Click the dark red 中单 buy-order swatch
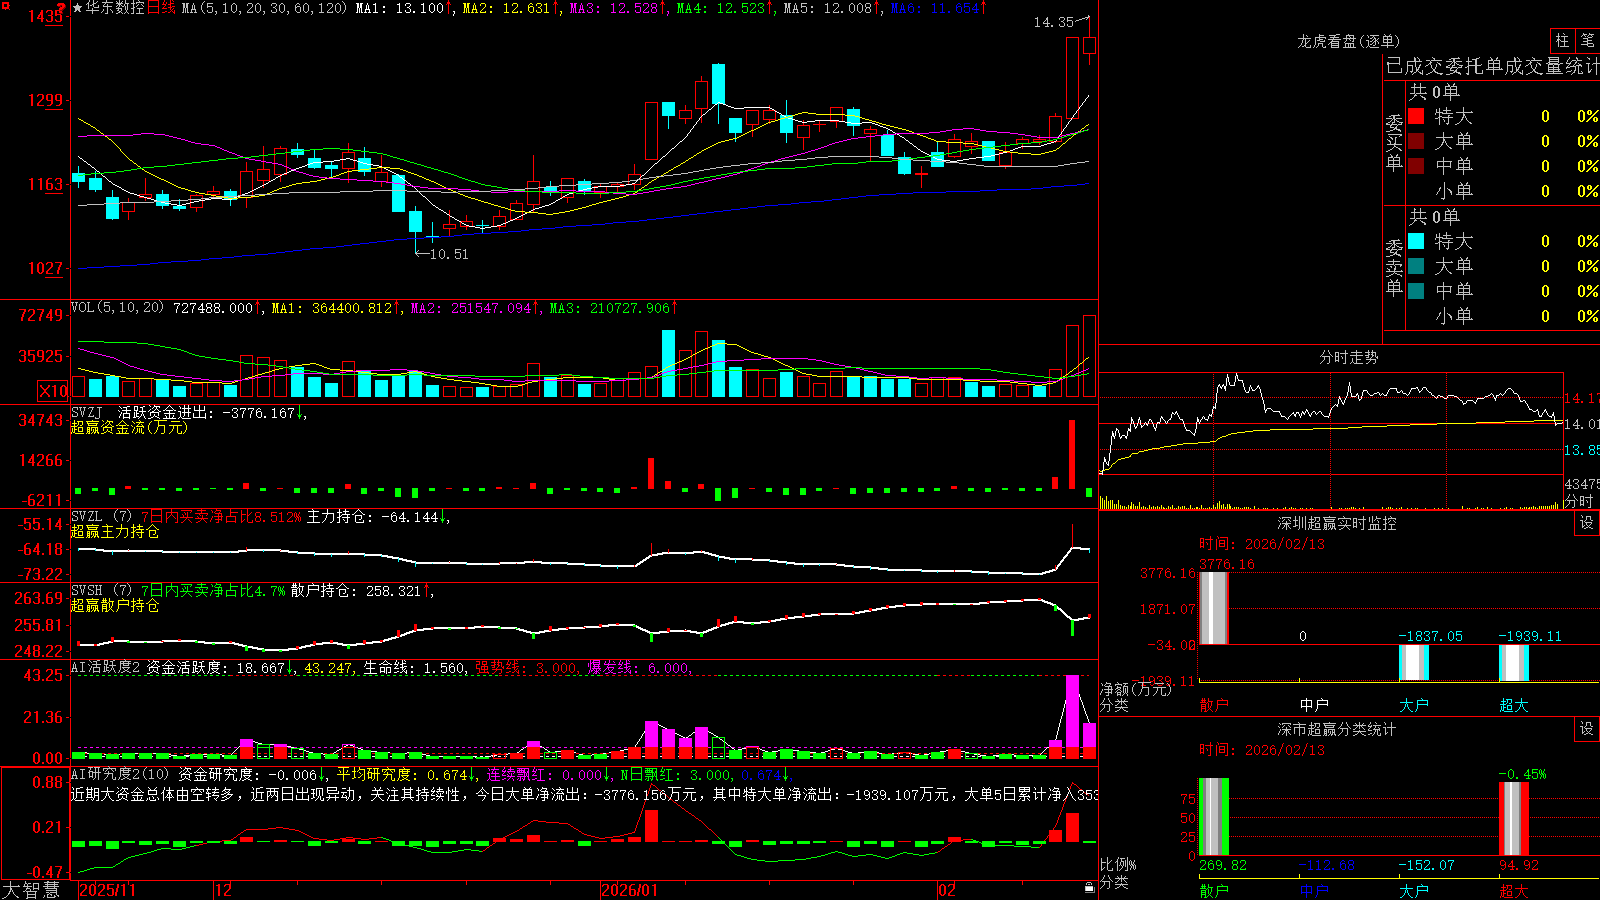This screenshot has width=1600, height=900. (x=1416, y=166)
